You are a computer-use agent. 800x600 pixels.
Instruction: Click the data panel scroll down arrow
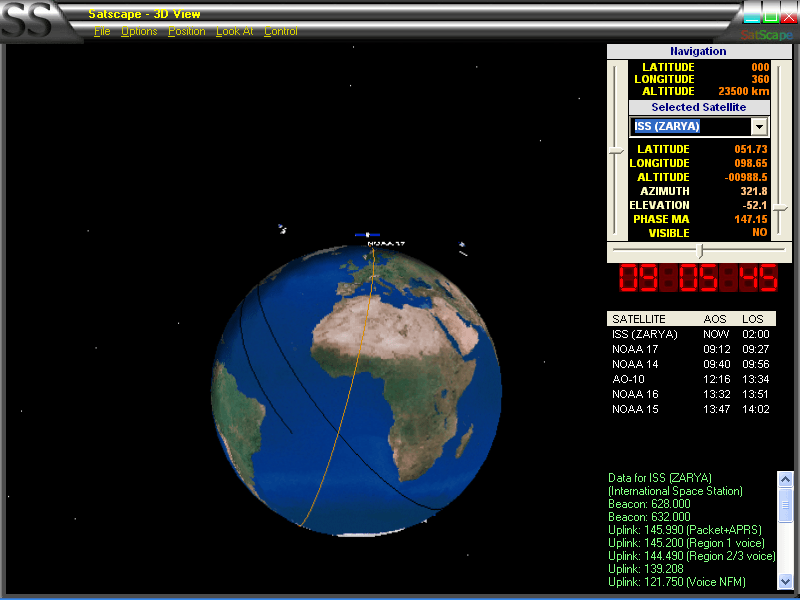coord(785,581)
